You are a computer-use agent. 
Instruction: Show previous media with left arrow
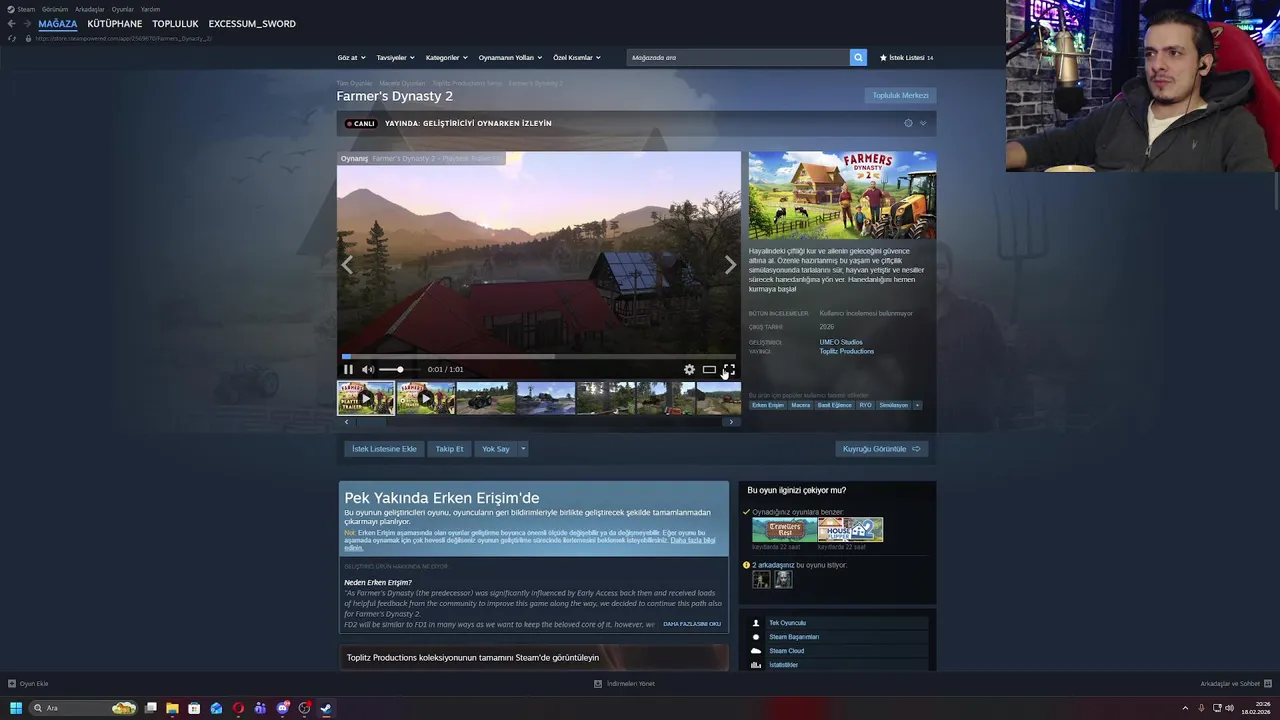(x=347, y=265)
